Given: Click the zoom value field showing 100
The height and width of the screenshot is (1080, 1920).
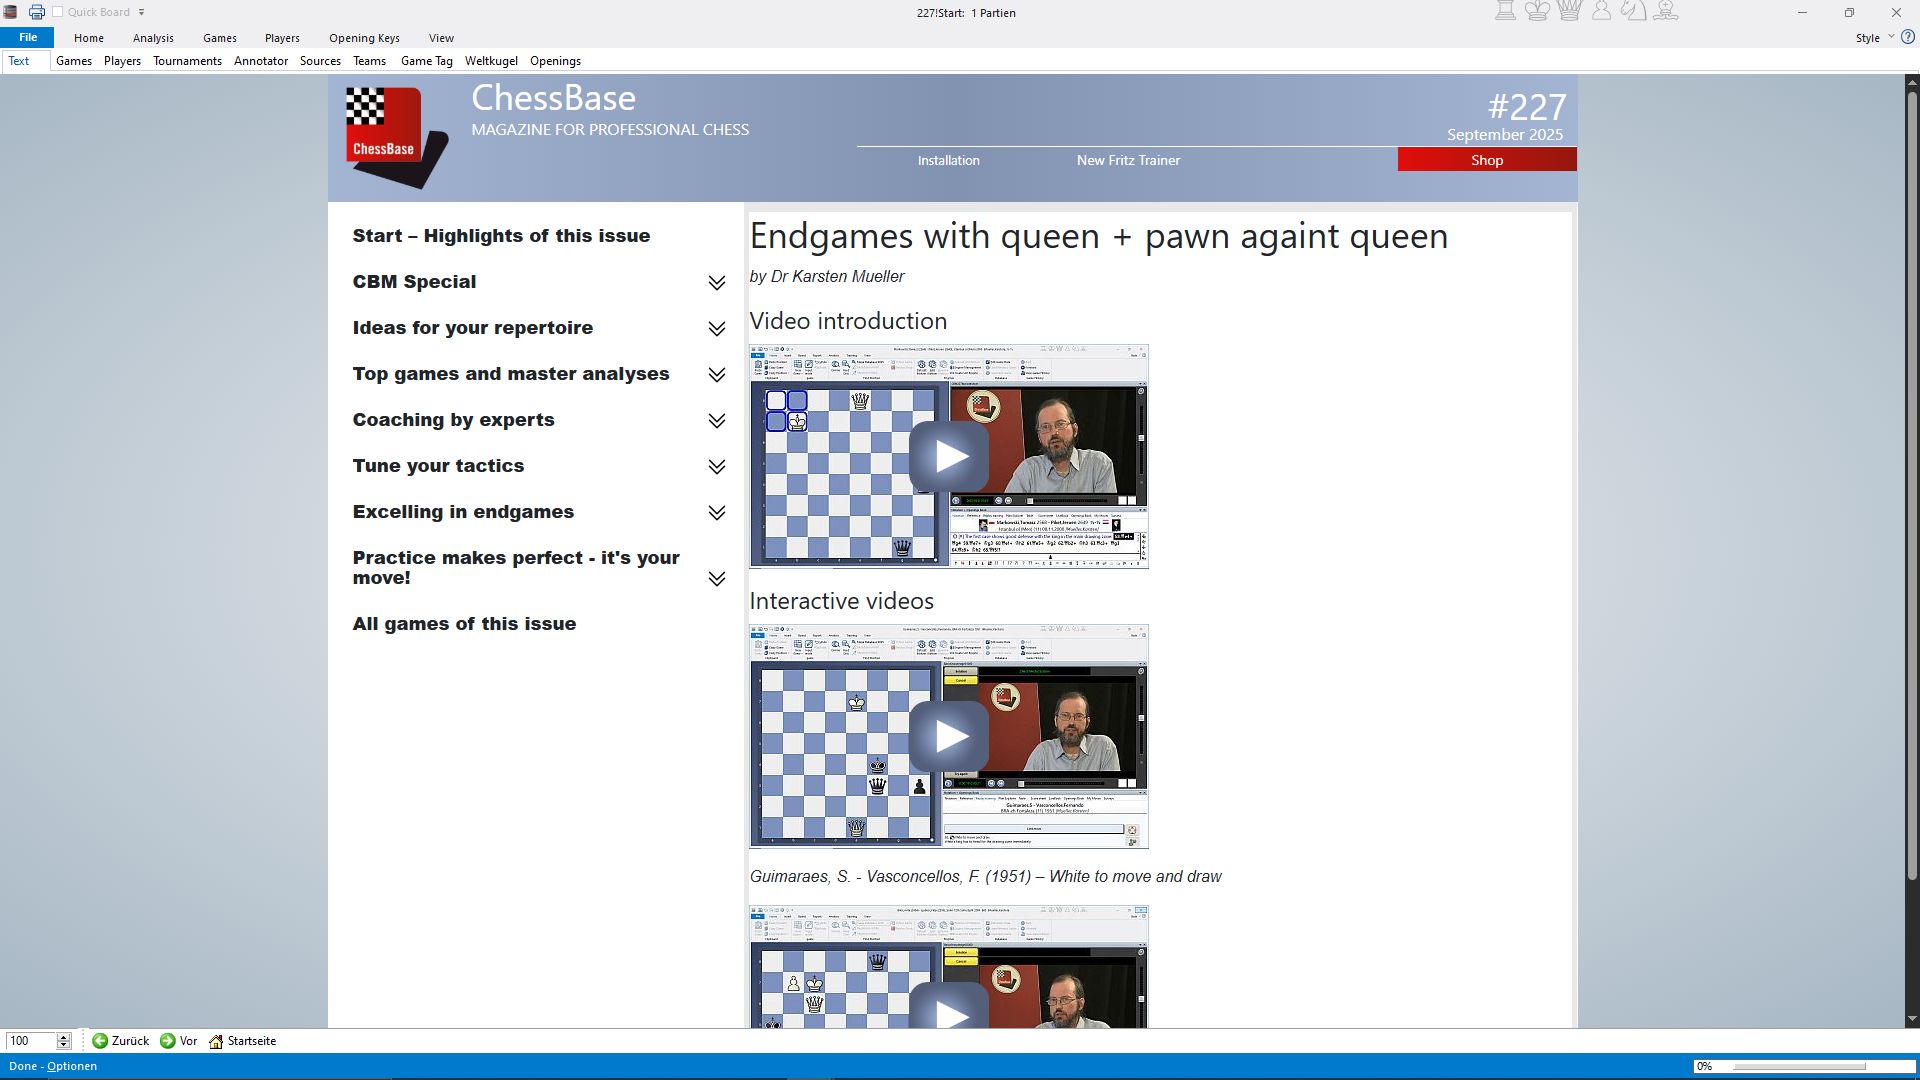Looking at the screenshot, I should pyautogui.click(x=30, y=1041).
